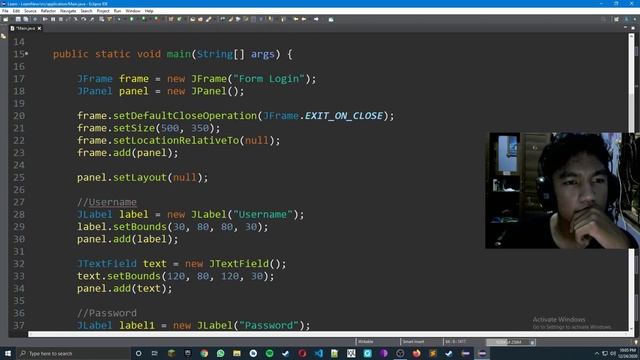640x360 pixels.
Task: Click the New file toolbar icon
Action: (6, 19)
